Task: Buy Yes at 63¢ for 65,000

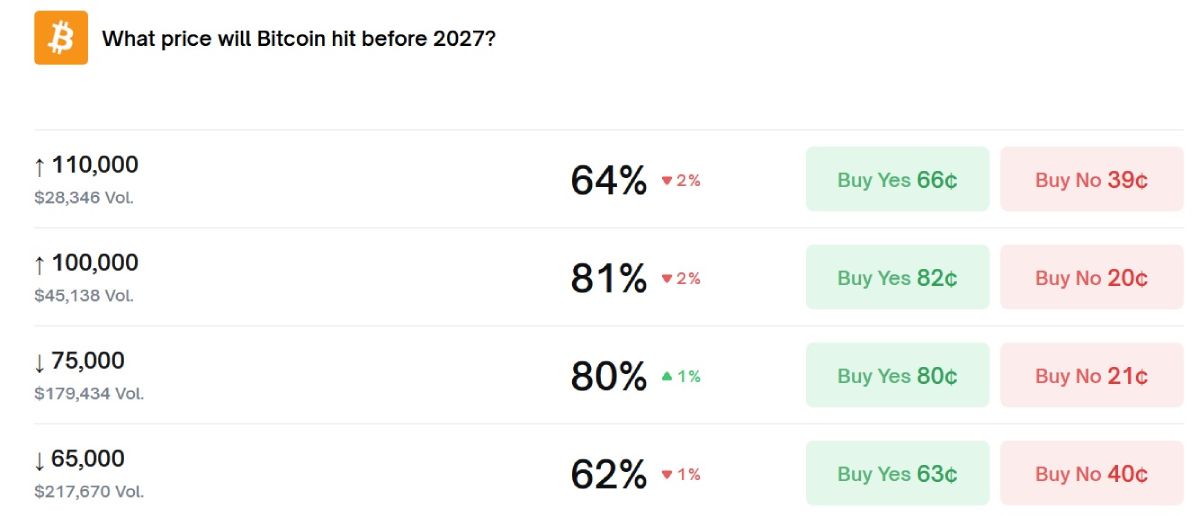Action: (897, 474)
